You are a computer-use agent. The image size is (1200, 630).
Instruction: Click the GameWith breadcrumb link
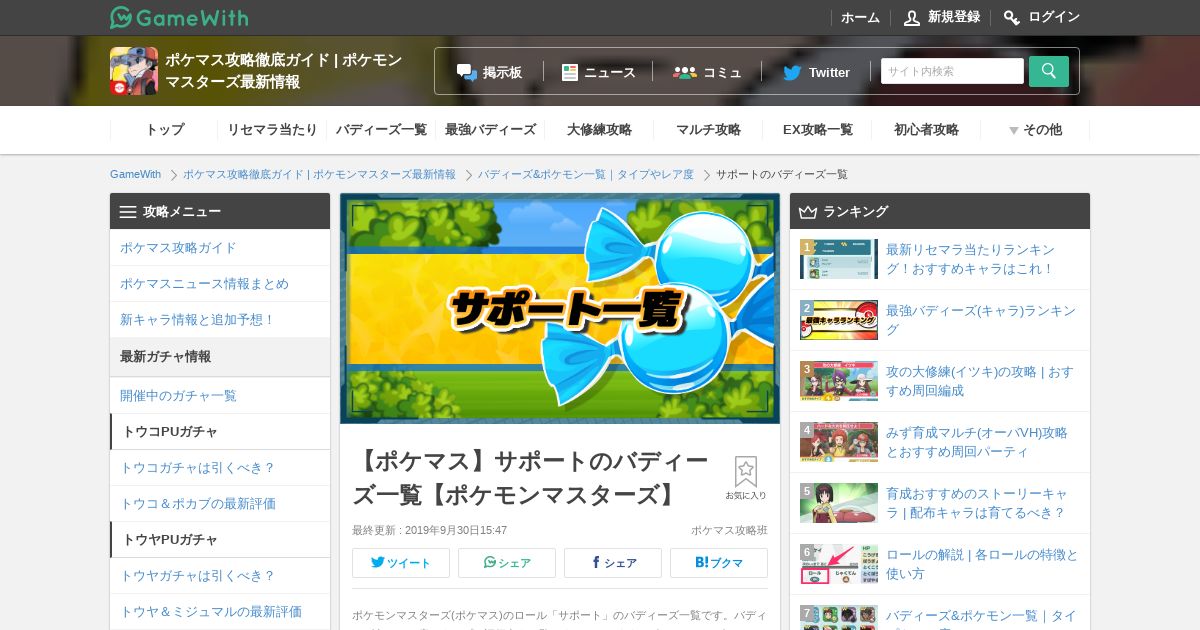click(x=135, y=174)
